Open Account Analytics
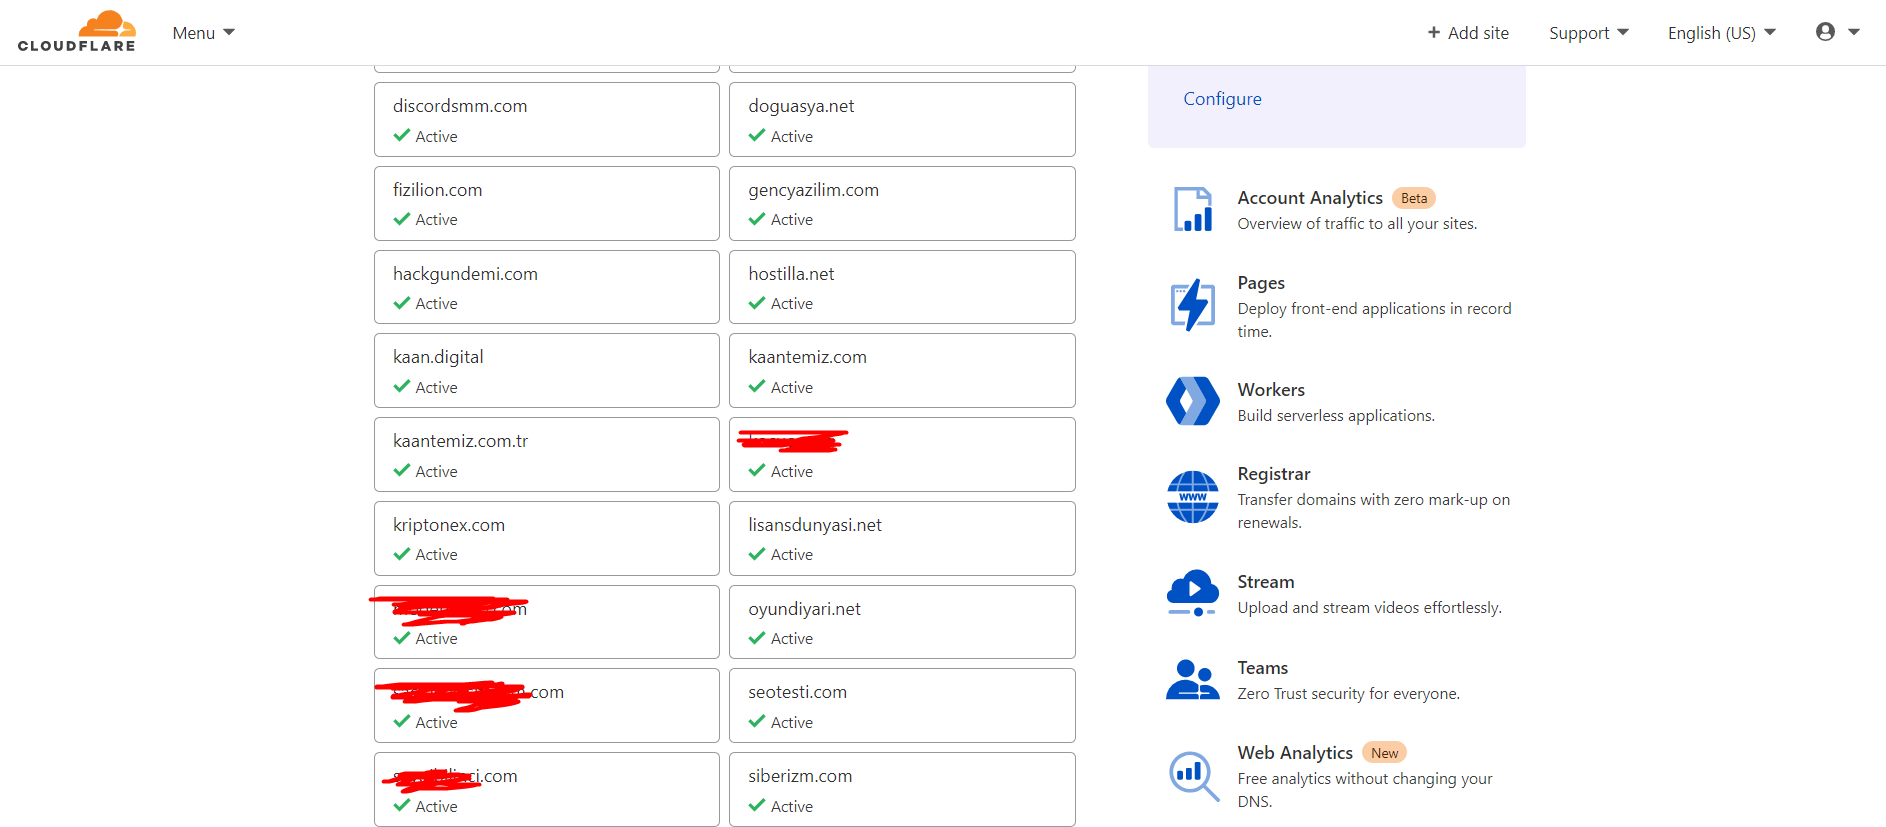 pos(1310,198)
